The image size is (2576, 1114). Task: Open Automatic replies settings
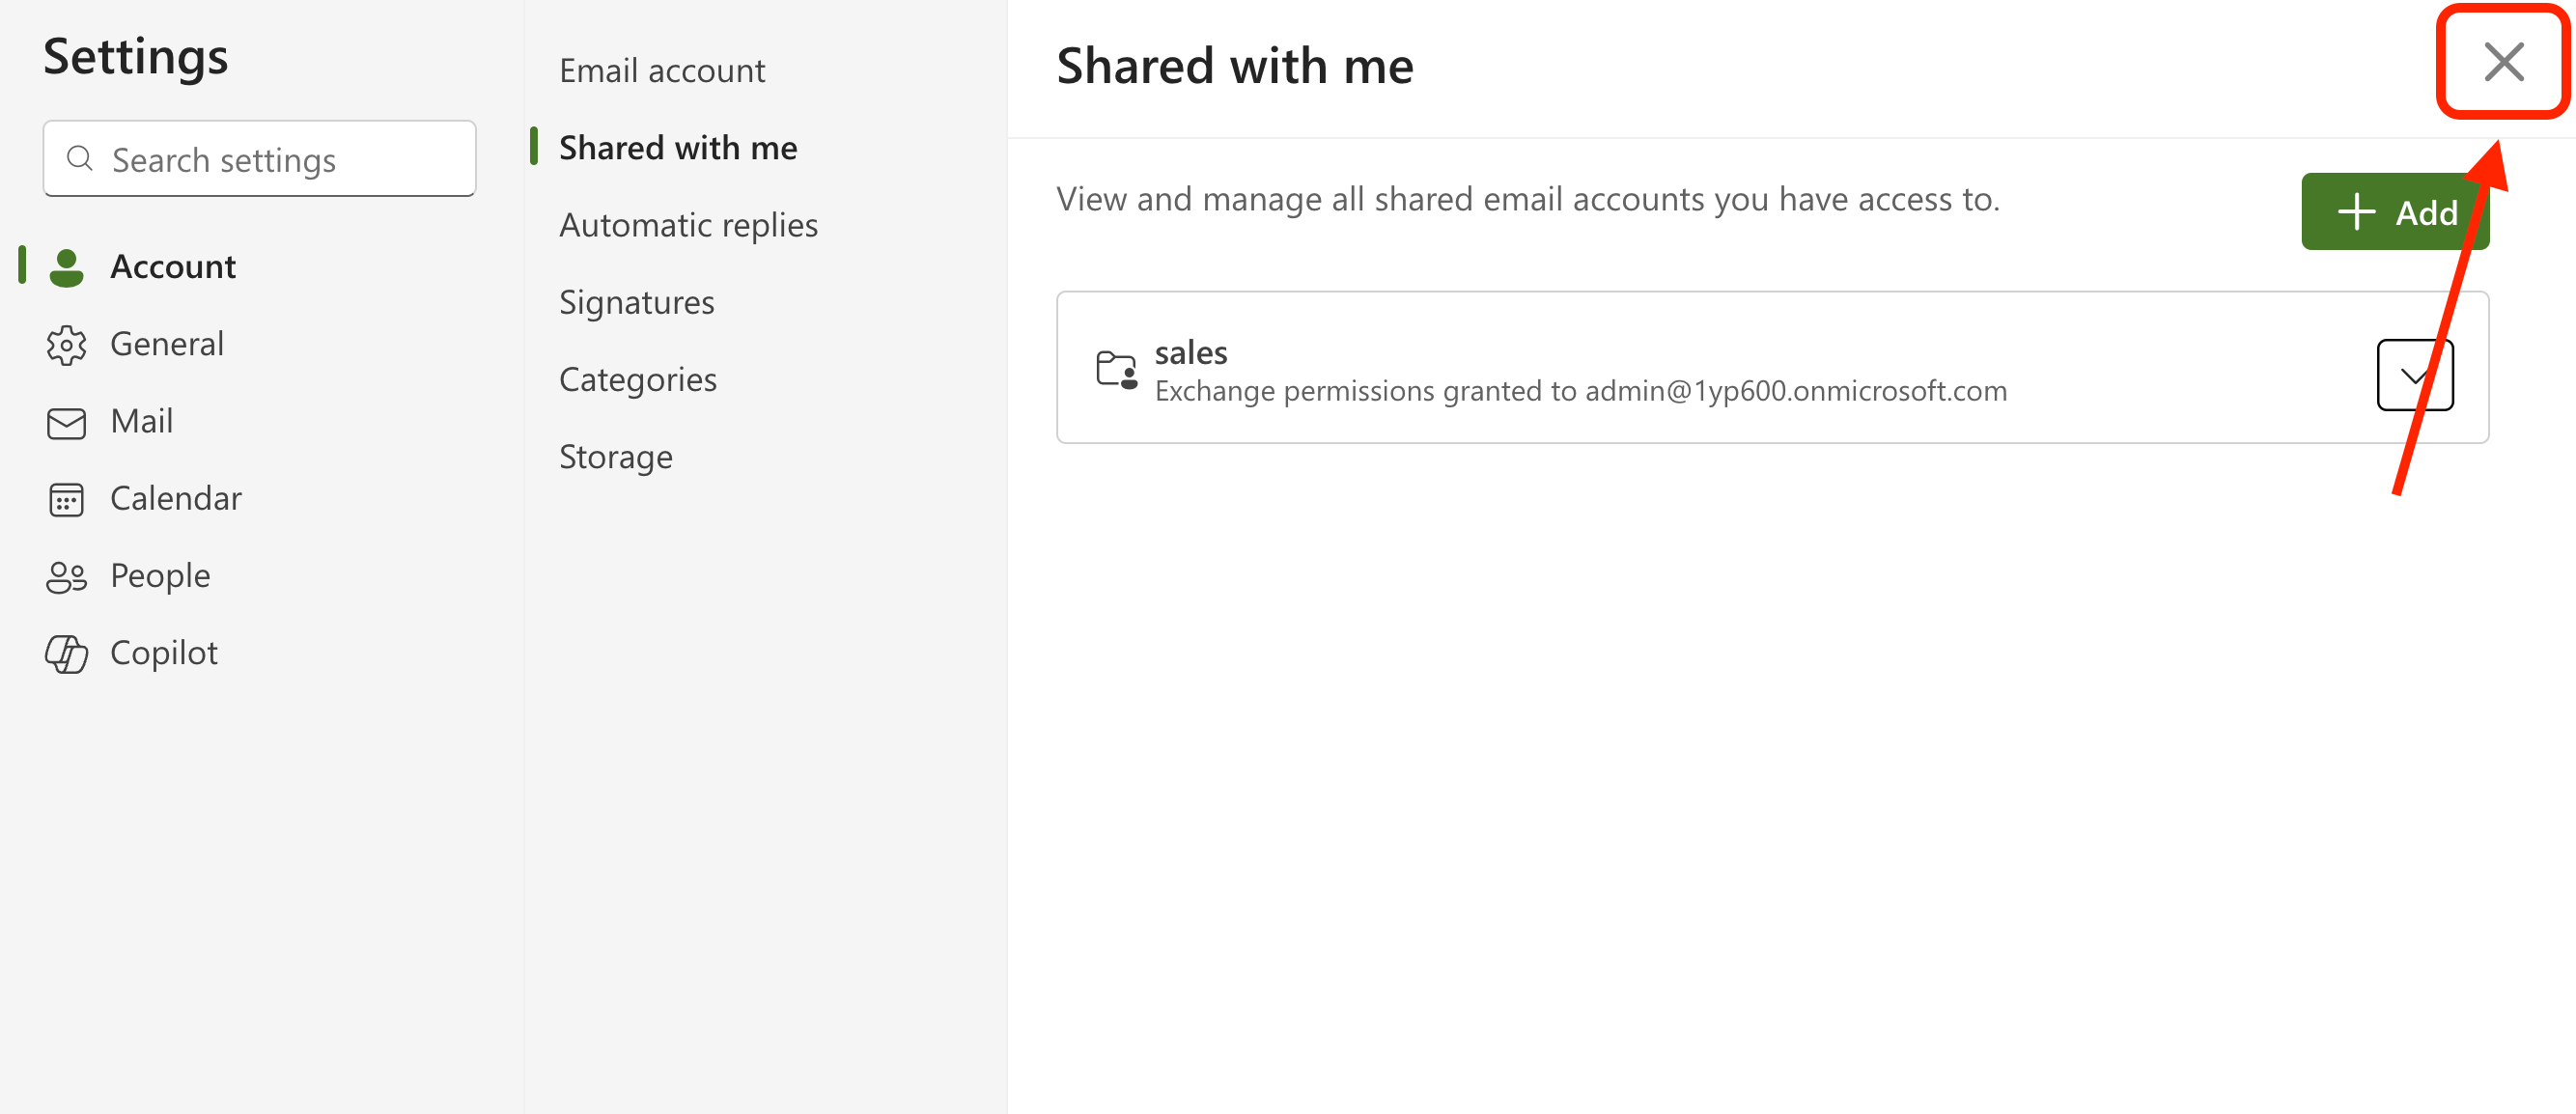(687, 225)
